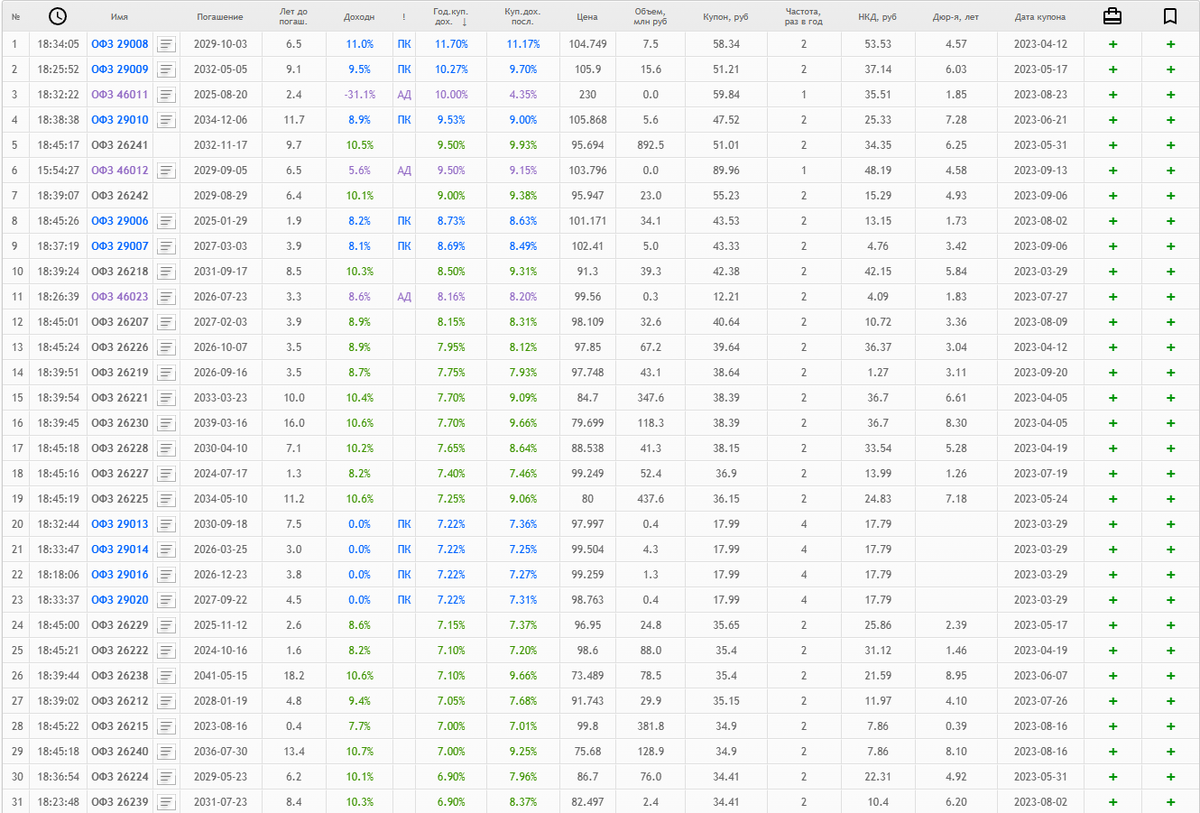Add ОФЗ 26242 to bookmarks with plus
Image resolution: width=1200 pixels, height=813 pixels.
[1170, 196]
